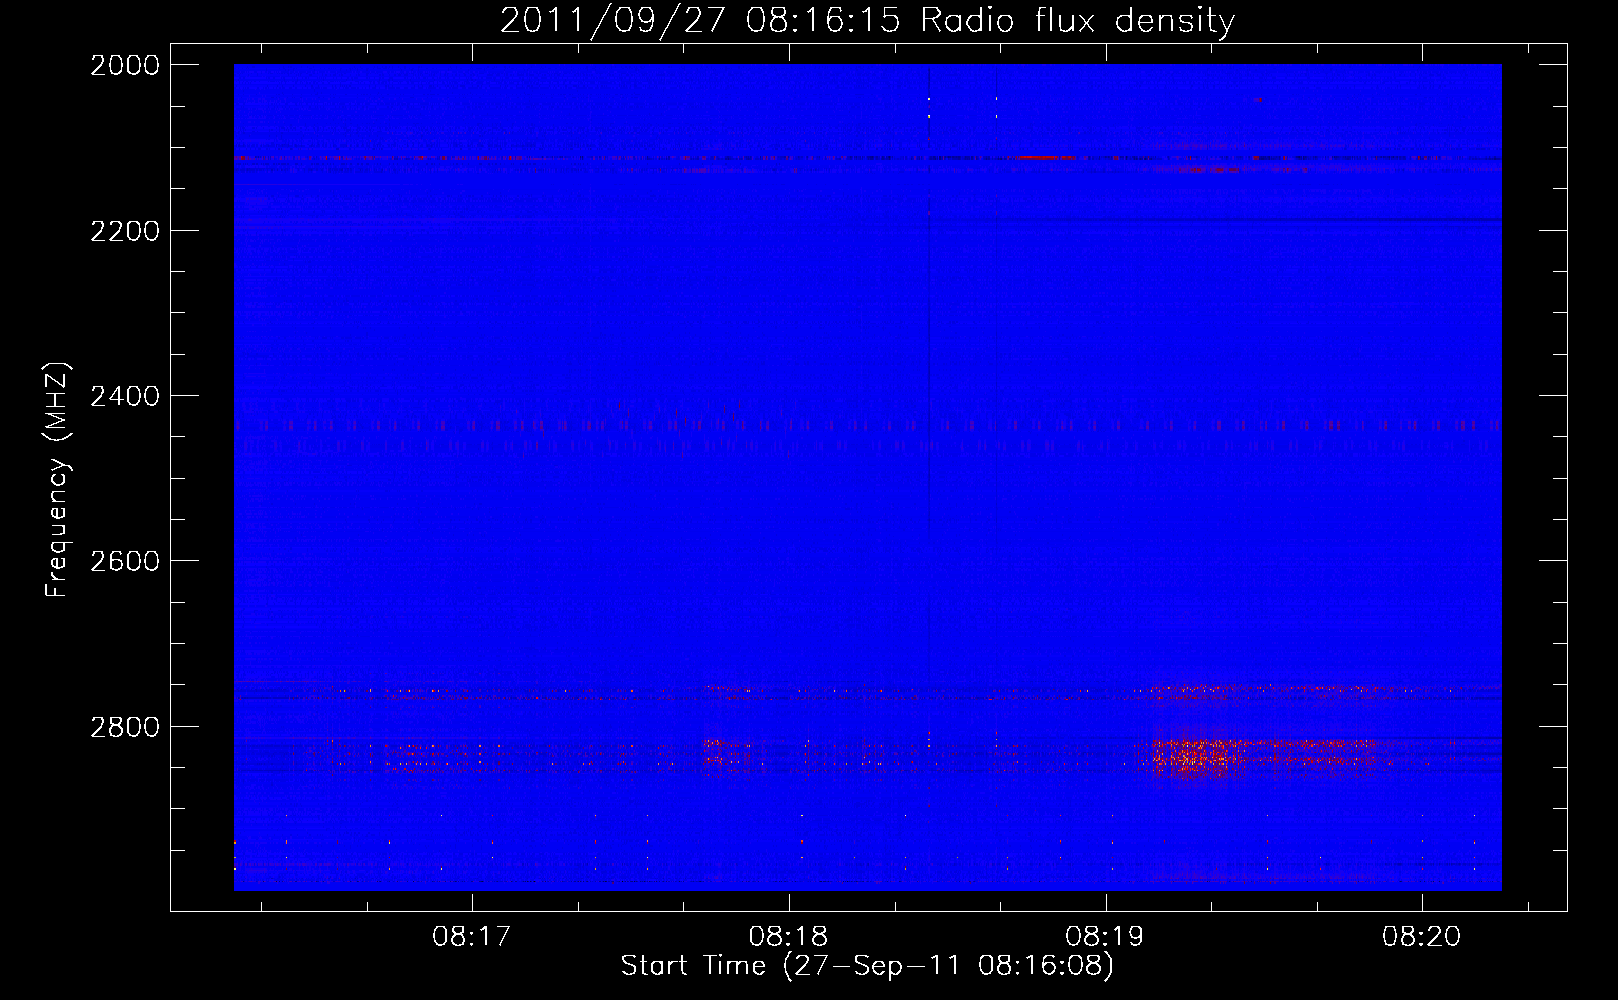Click the 08:18 time axis label
Image resolution: width=1618 pixels, height=1000 pixels.
788,937
